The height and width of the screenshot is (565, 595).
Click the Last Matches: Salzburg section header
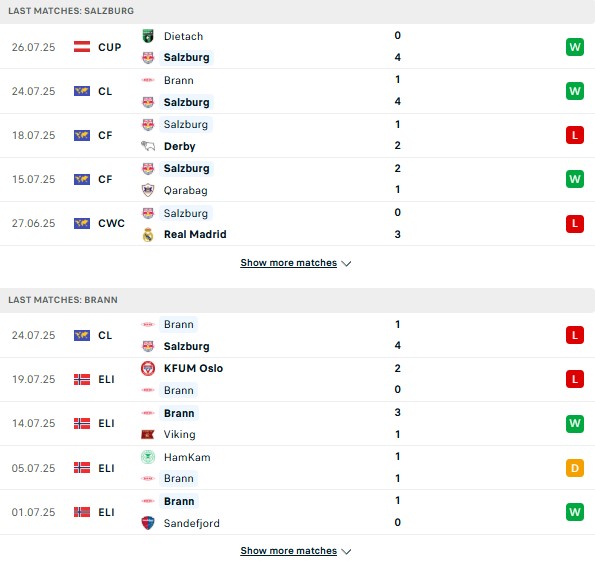click(x=298, y=11)
